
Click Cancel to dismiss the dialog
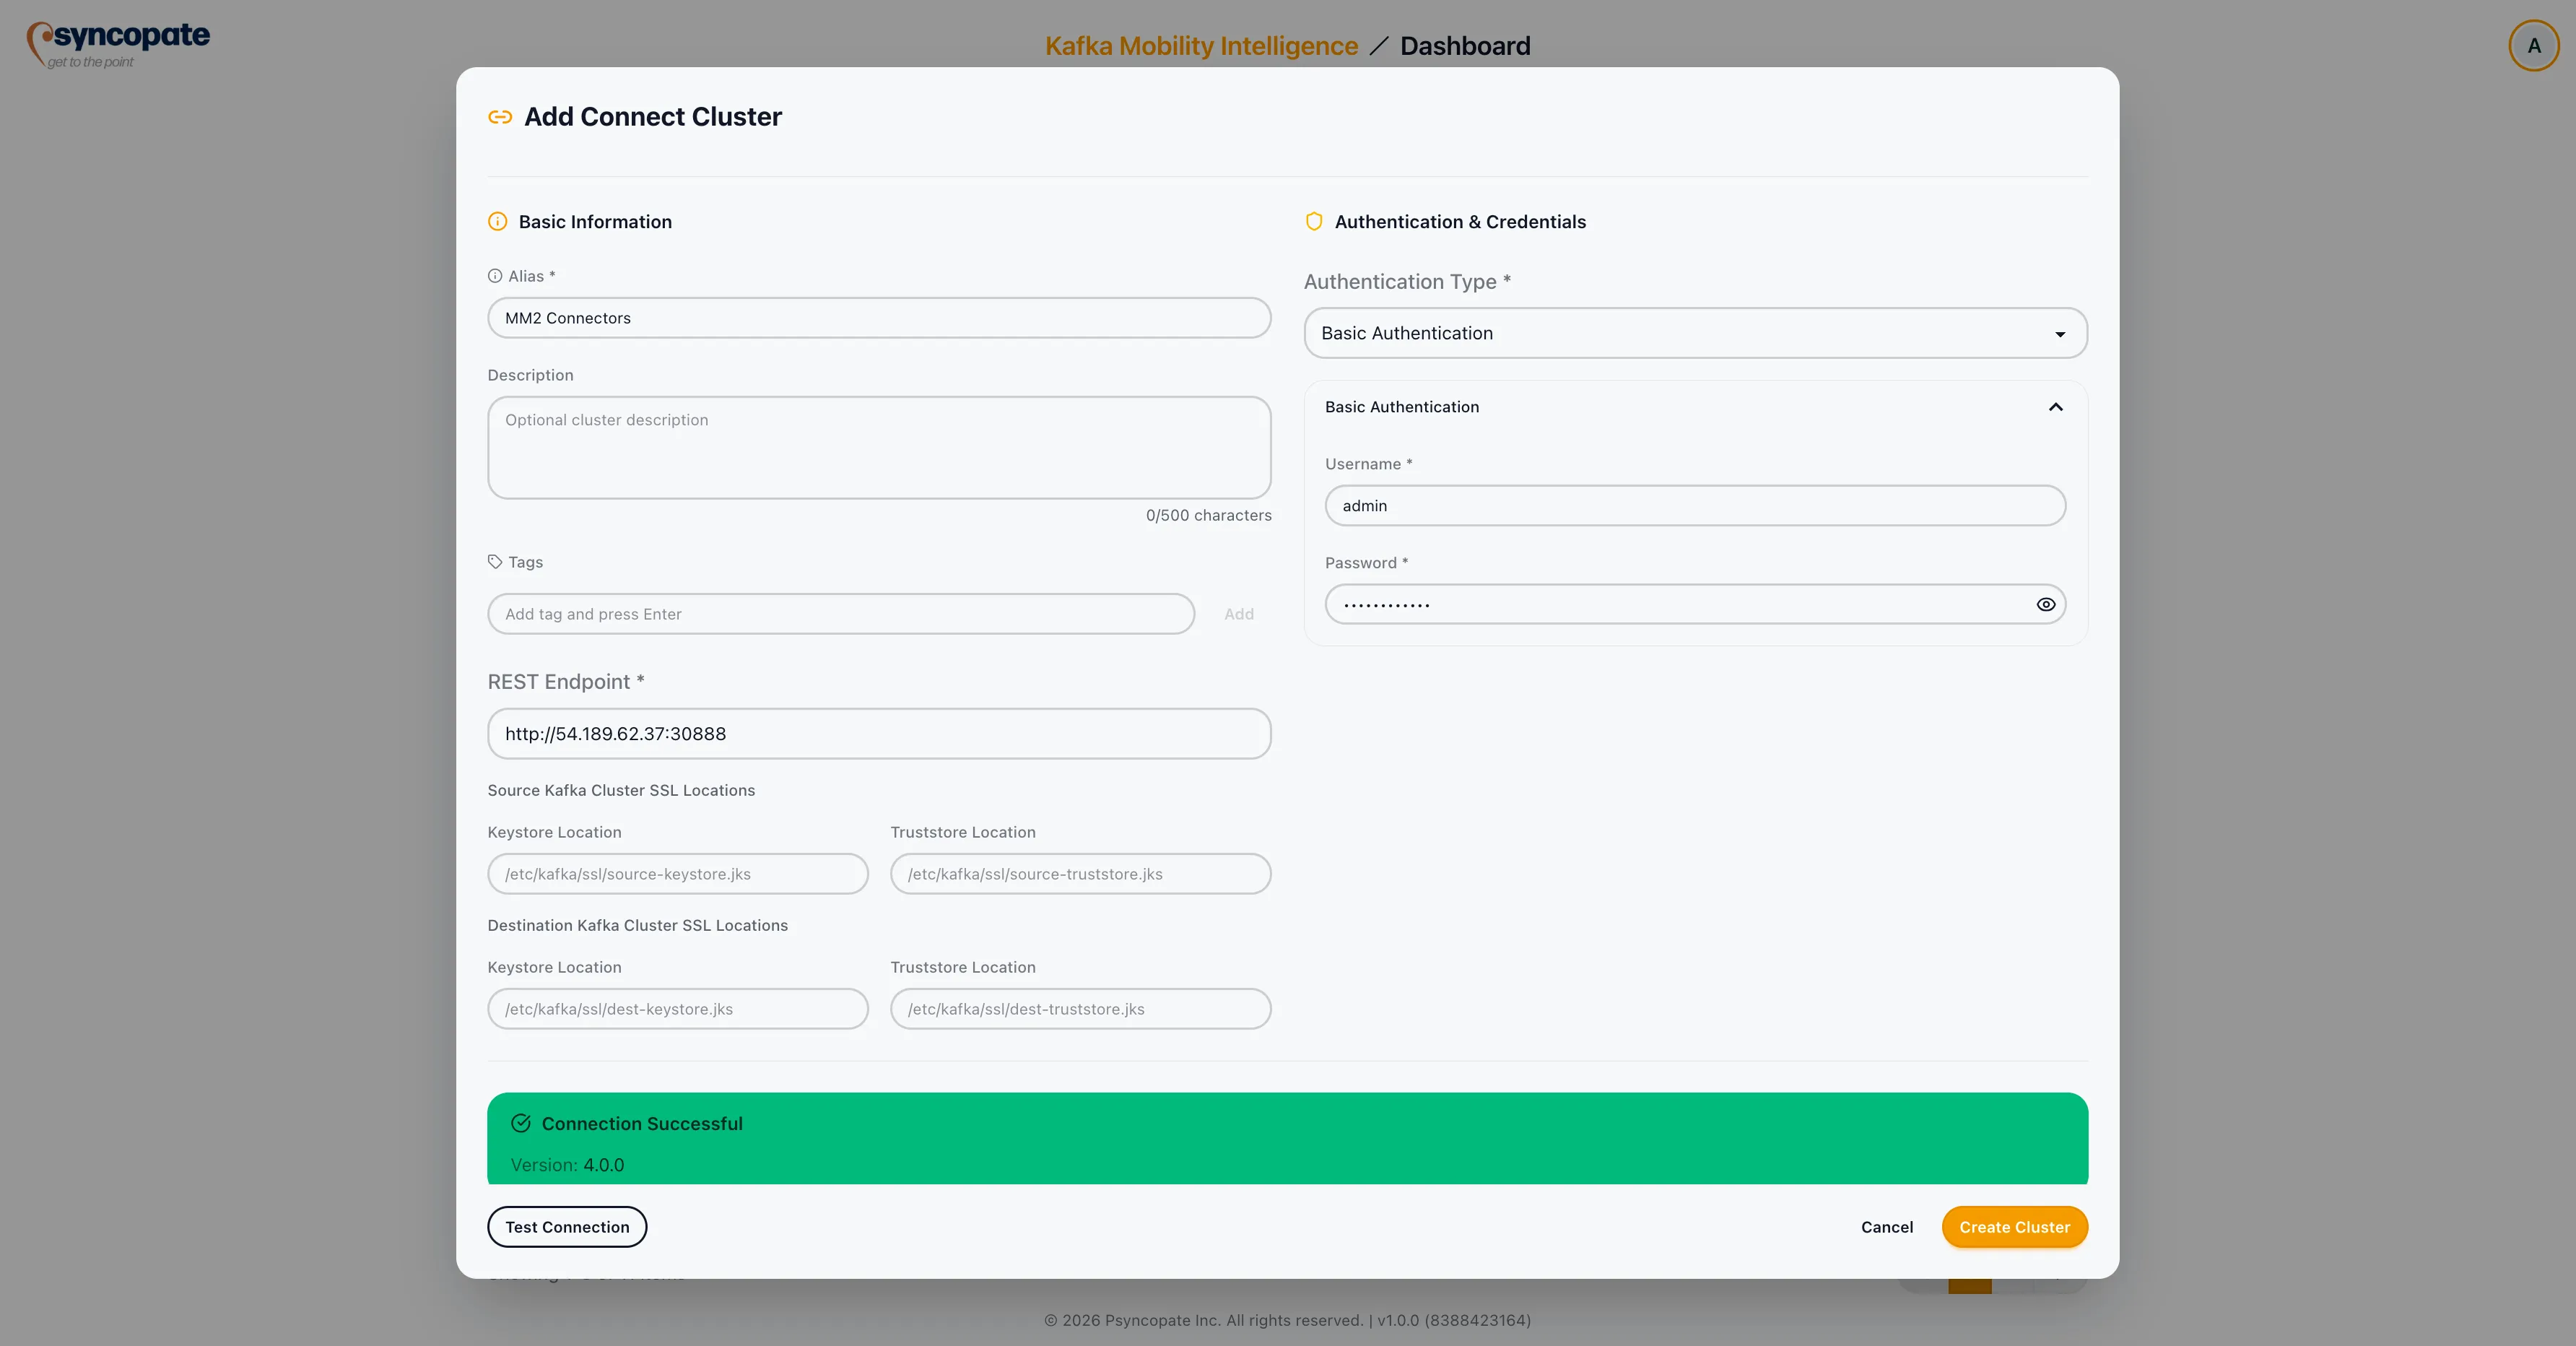coord(1886,1227)
